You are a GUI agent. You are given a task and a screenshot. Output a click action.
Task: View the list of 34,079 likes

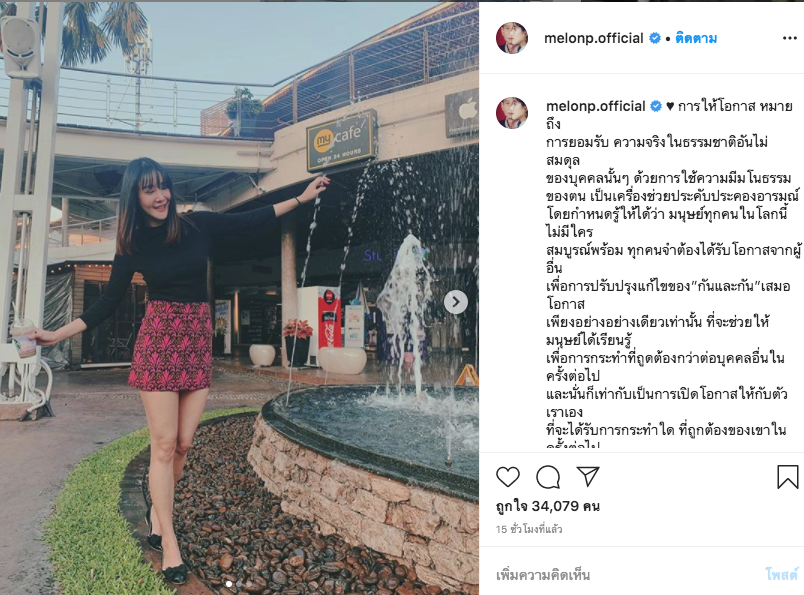click(548, 506)
